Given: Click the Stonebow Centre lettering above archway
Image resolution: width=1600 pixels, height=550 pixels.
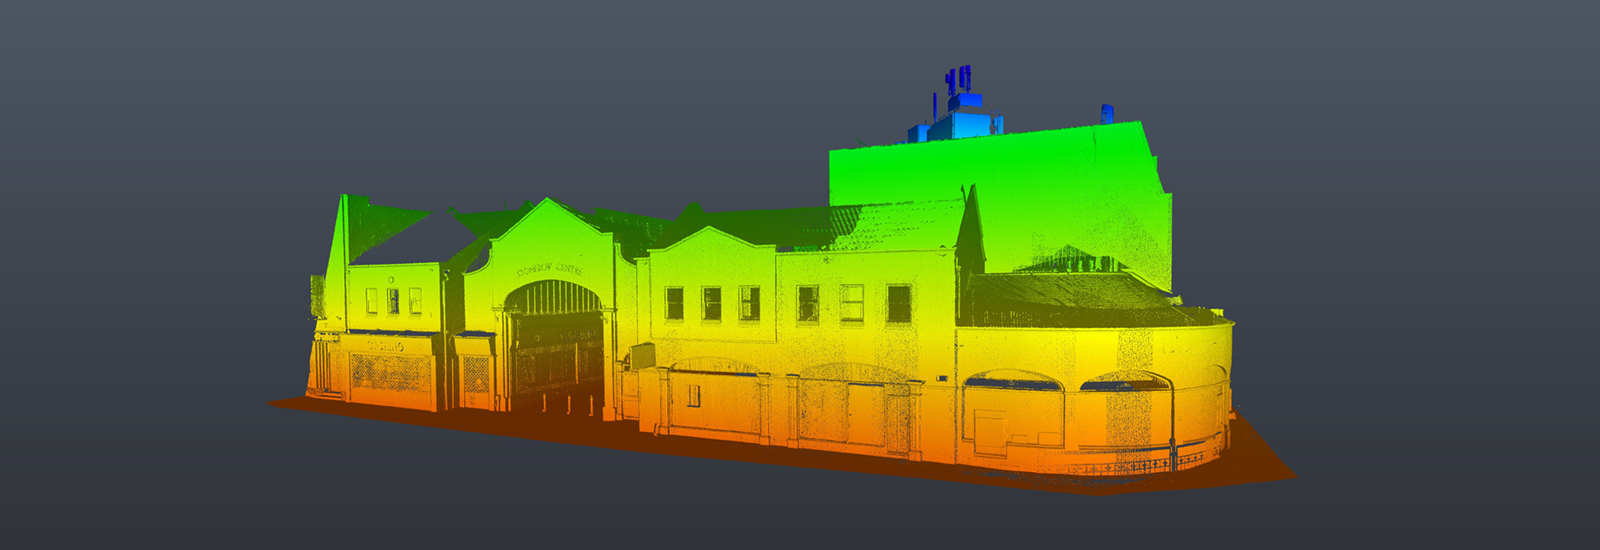Looking at the screenshot, I should tap(550, 270).
